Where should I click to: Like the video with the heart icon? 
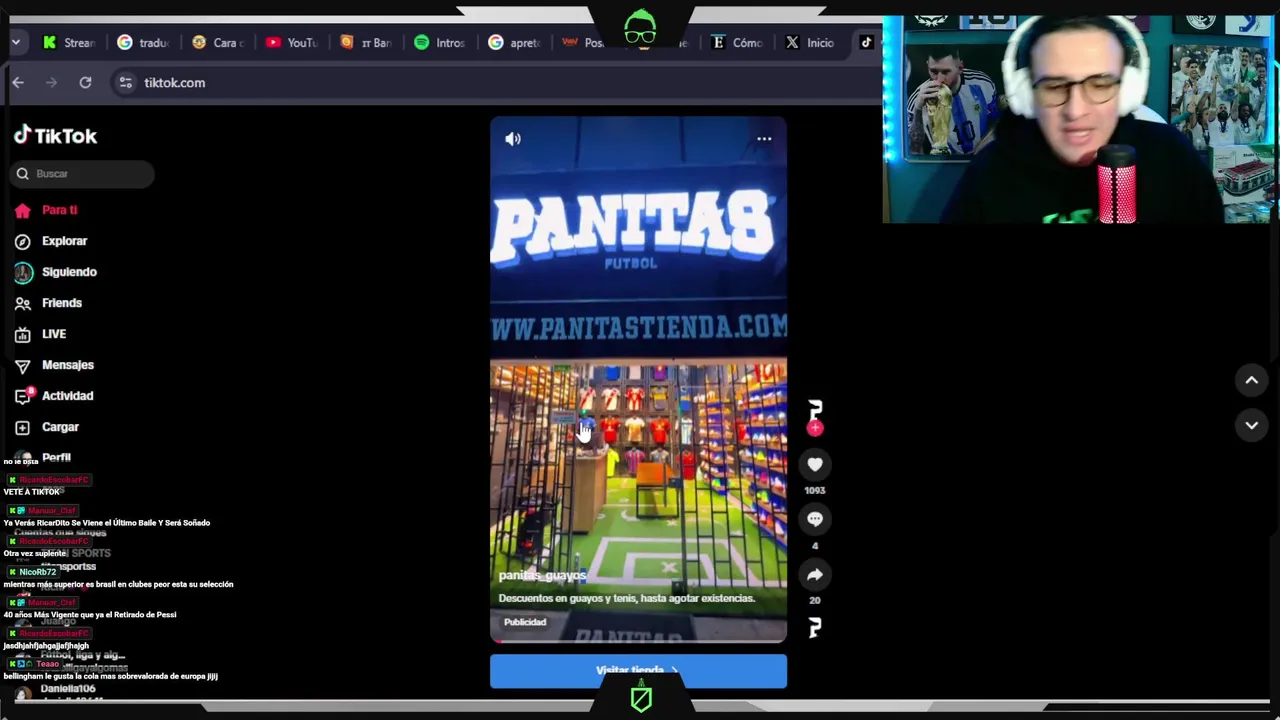pyautogui.click(x=815, y=464)
